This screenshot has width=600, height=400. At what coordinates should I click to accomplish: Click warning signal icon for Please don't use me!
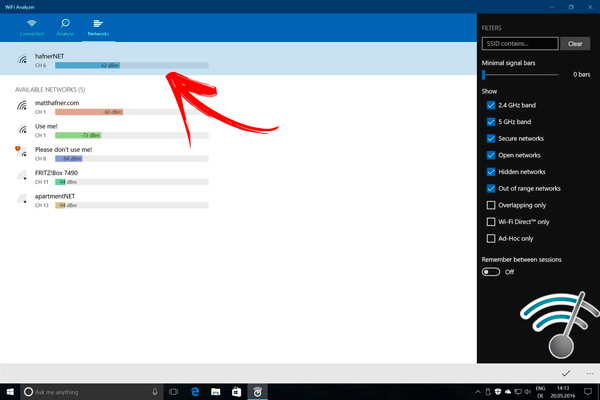pyautogui.click(x=21, y=151)
